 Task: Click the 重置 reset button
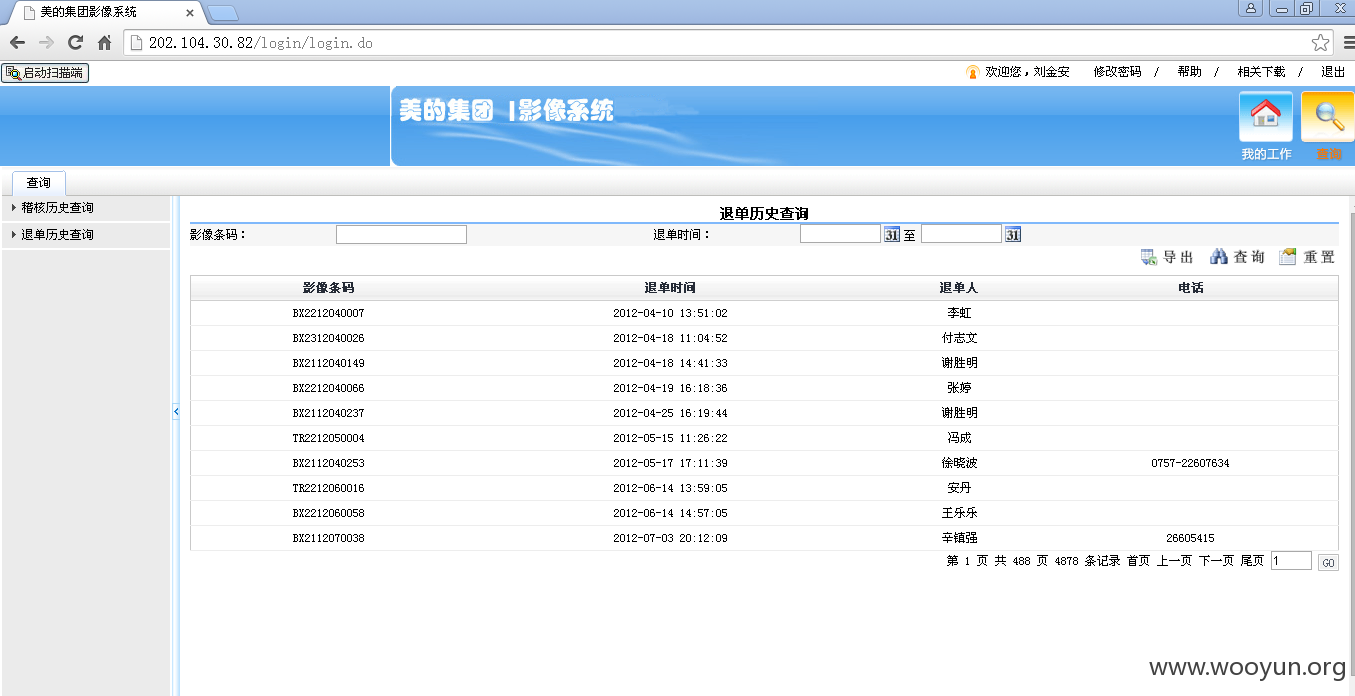[x=1307, y=257]
